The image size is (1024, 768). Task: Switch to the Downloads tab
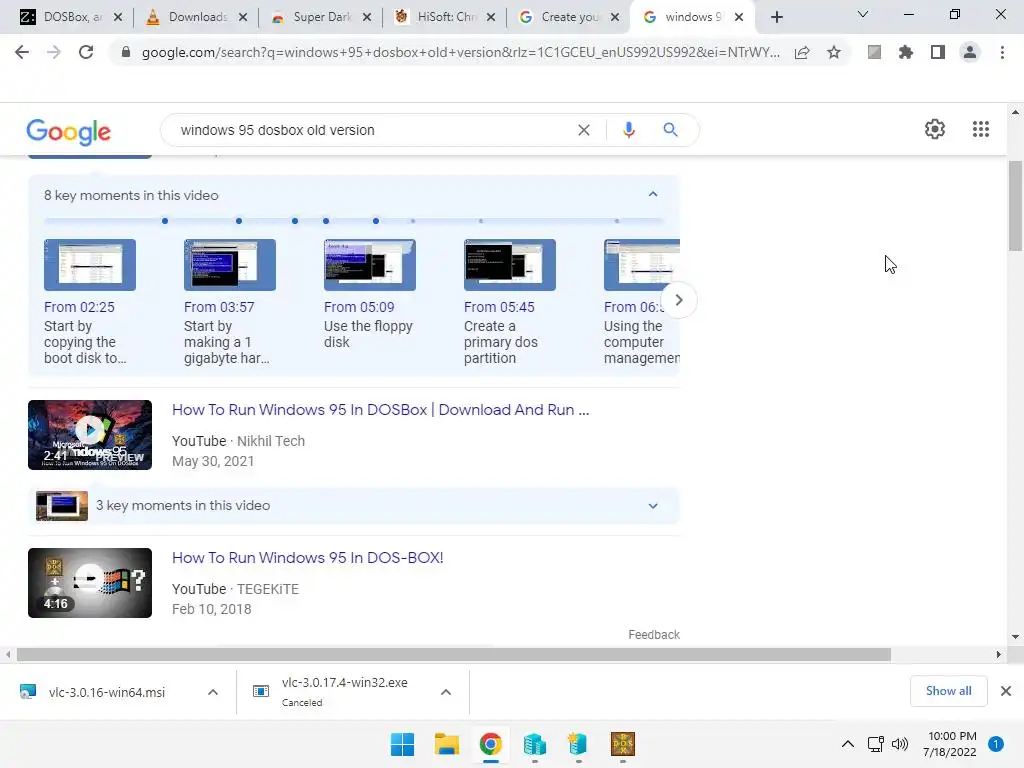click(x=197, y=17)
